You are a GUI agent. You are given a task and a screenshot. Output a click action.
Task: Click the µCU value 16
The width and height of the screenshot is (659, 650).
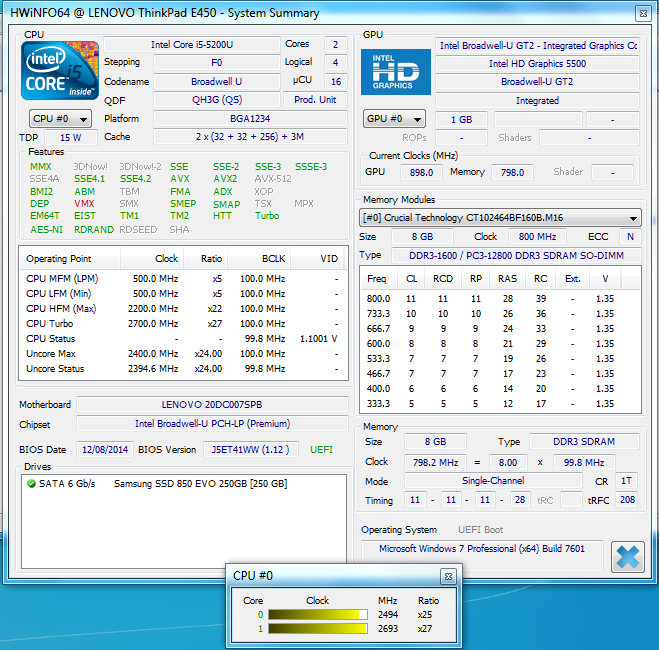336,82
